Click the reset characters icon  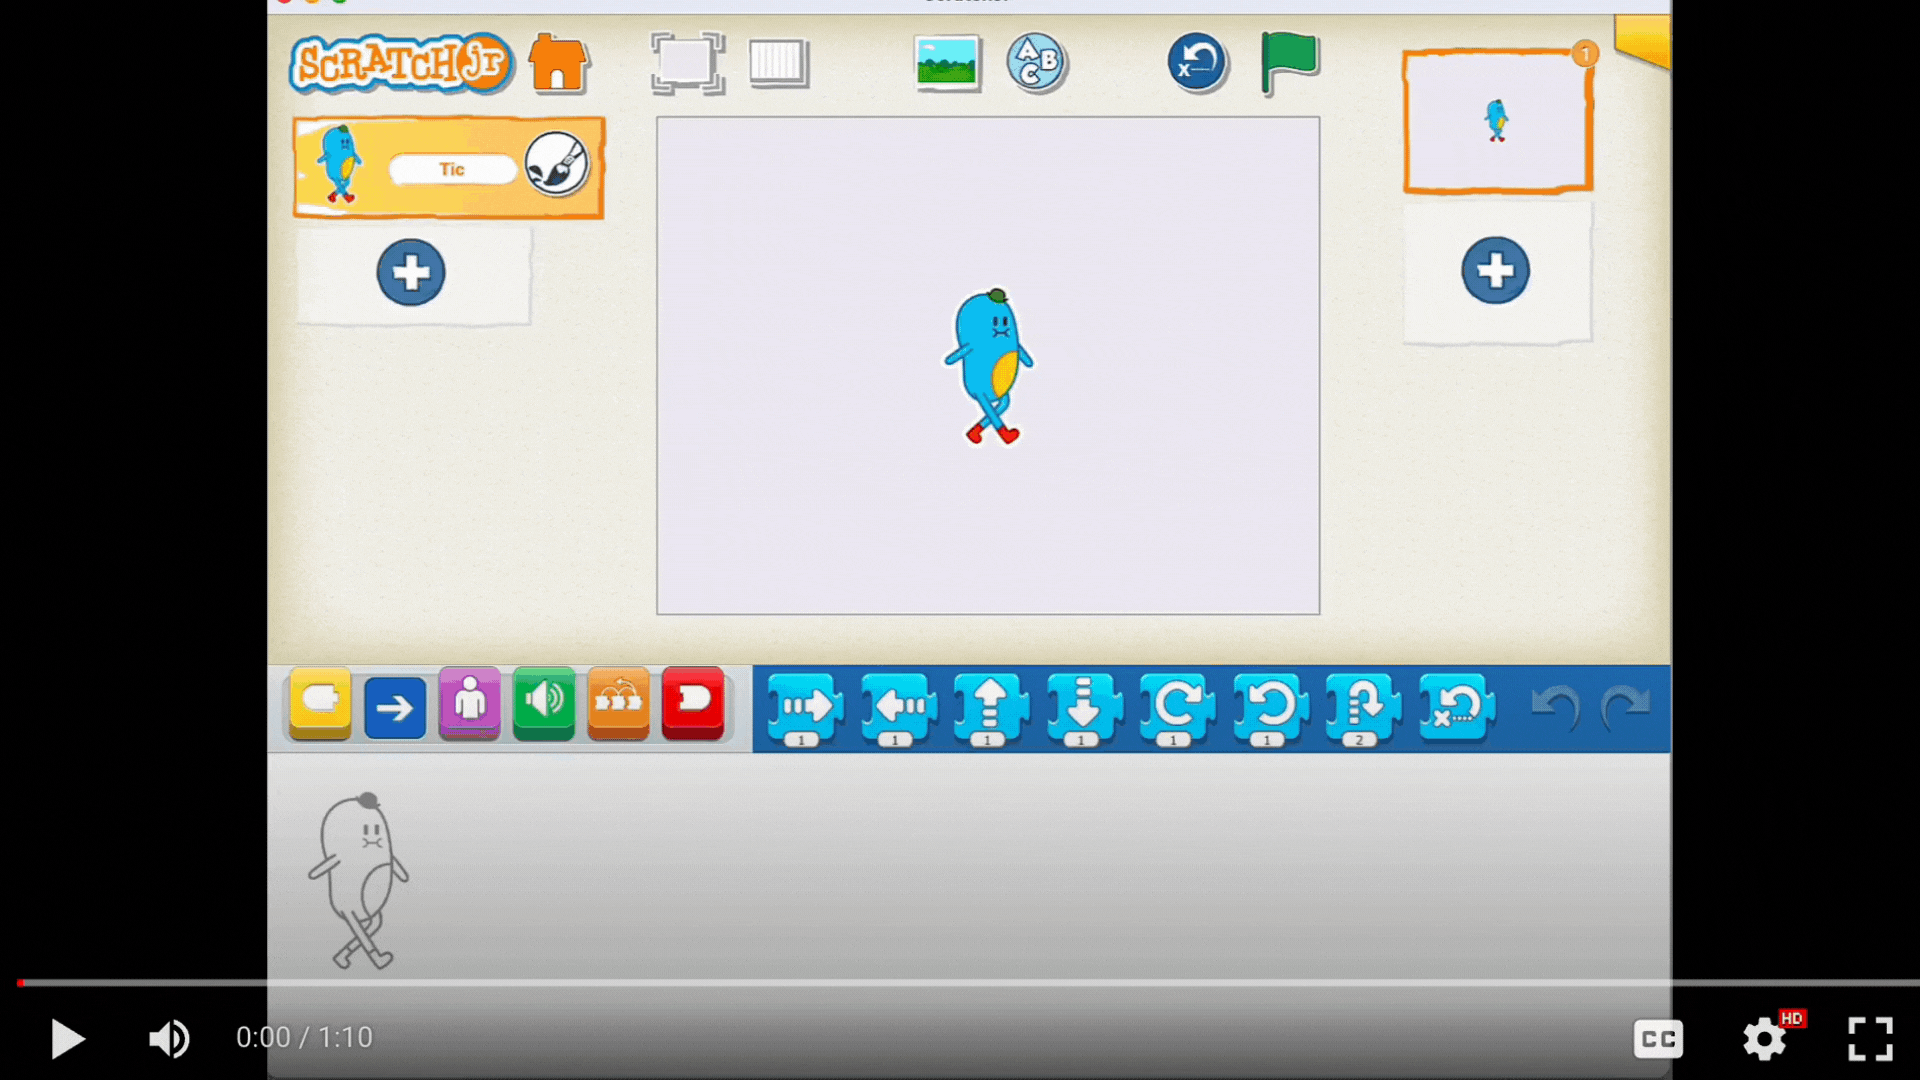[x=1196, y=63]
